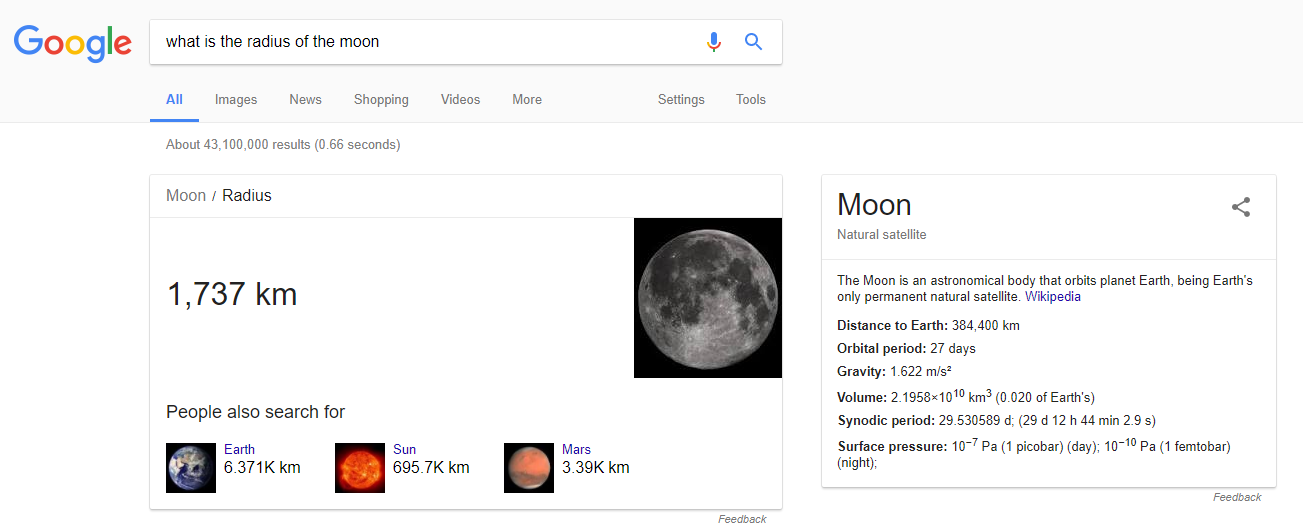The width and height of the screenshot is (1303, 528).
Task: Click the 3.39K km value
Action: [x=596, y=467]
